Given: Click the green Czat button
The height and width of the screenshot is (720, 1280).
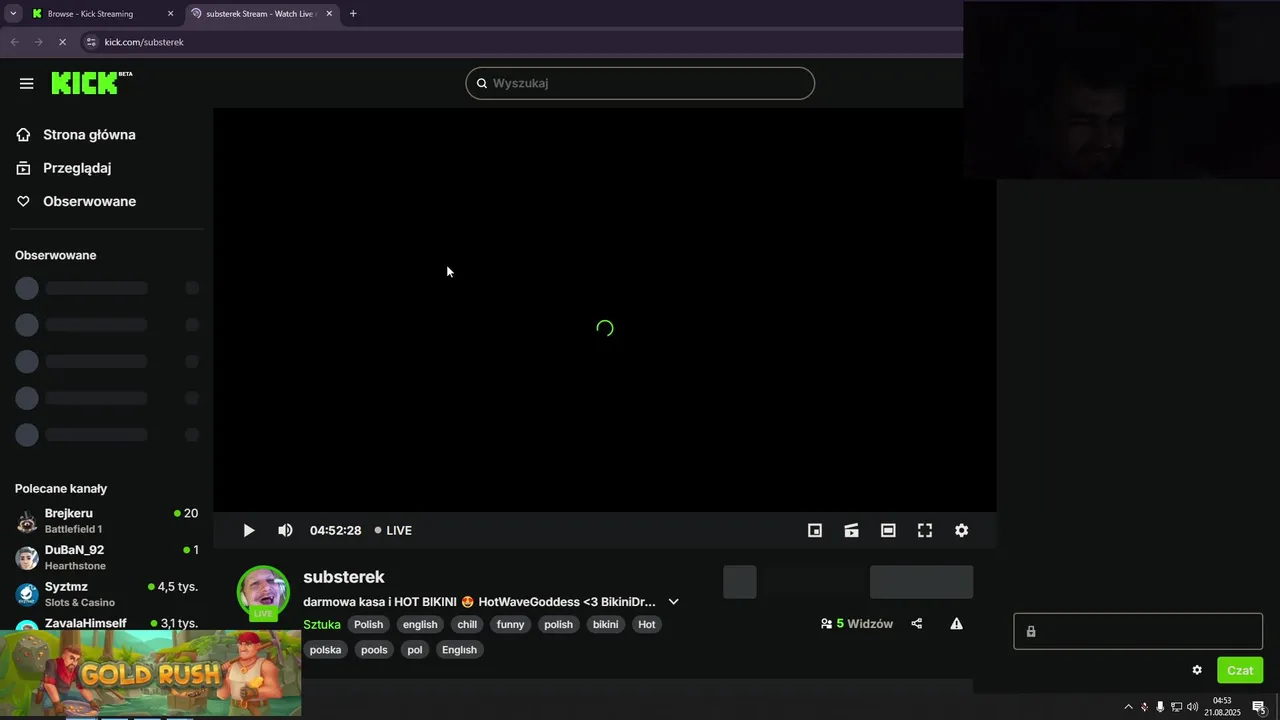Looking at the screenshot, I should [1240, 670].
